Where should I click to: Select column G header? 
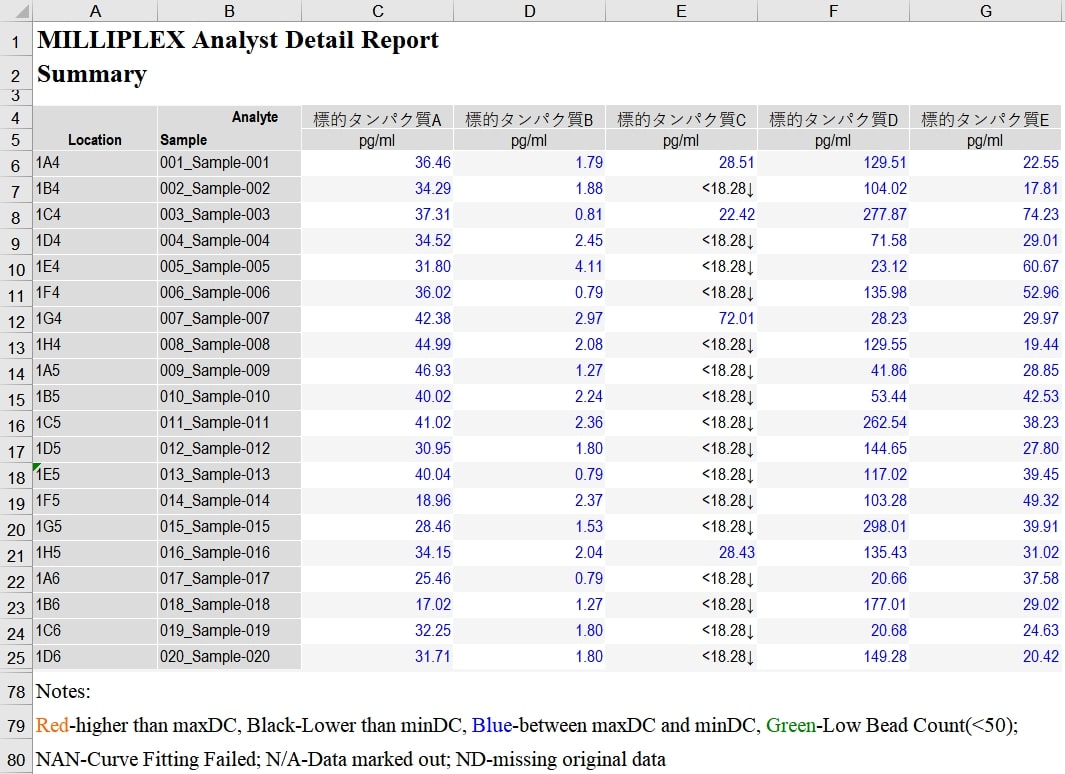tap(985, 11)
